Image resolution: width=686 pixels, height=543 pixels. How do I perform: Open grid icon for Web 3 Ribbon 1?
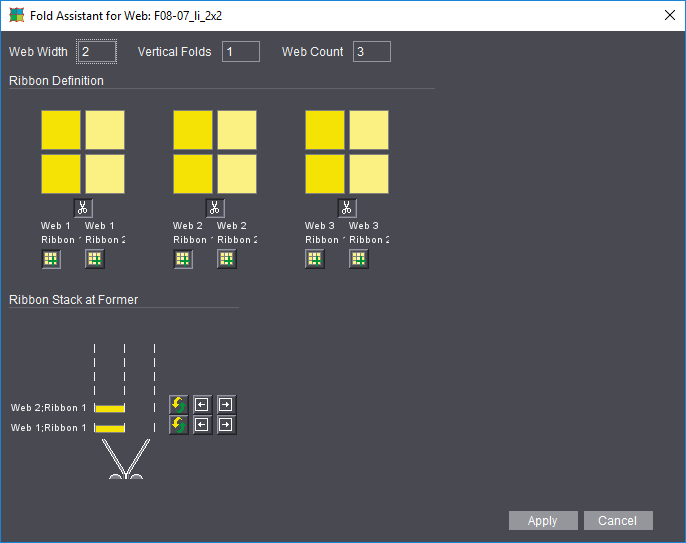[x=315, y=259]
